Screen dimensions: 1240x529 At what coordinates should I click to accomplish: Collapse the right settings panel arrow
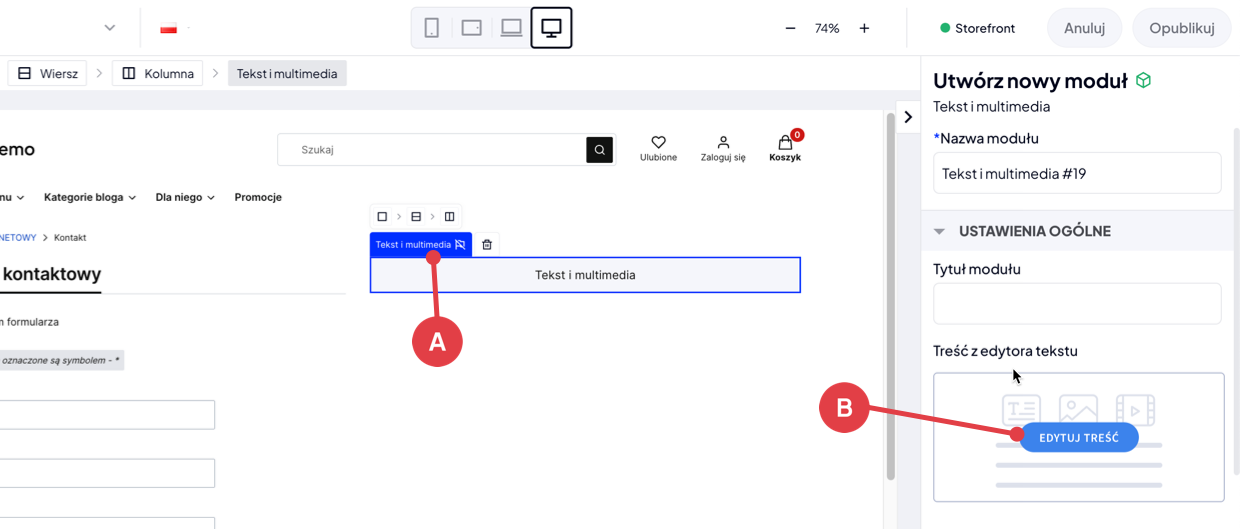(908, 116)
